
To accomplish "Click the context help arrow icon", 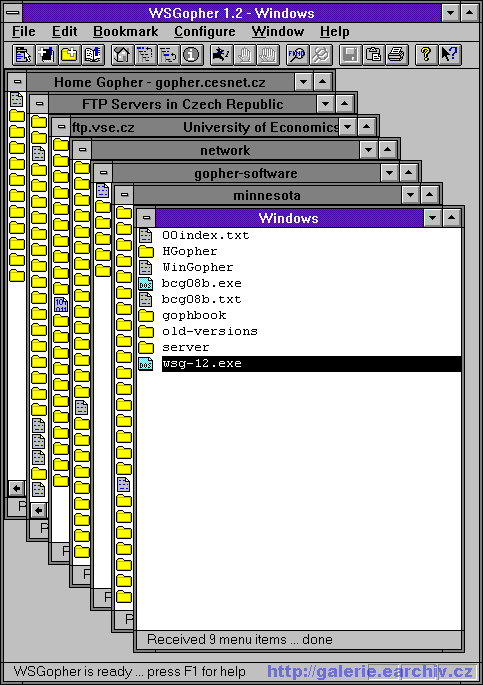I will coord(449,55).
